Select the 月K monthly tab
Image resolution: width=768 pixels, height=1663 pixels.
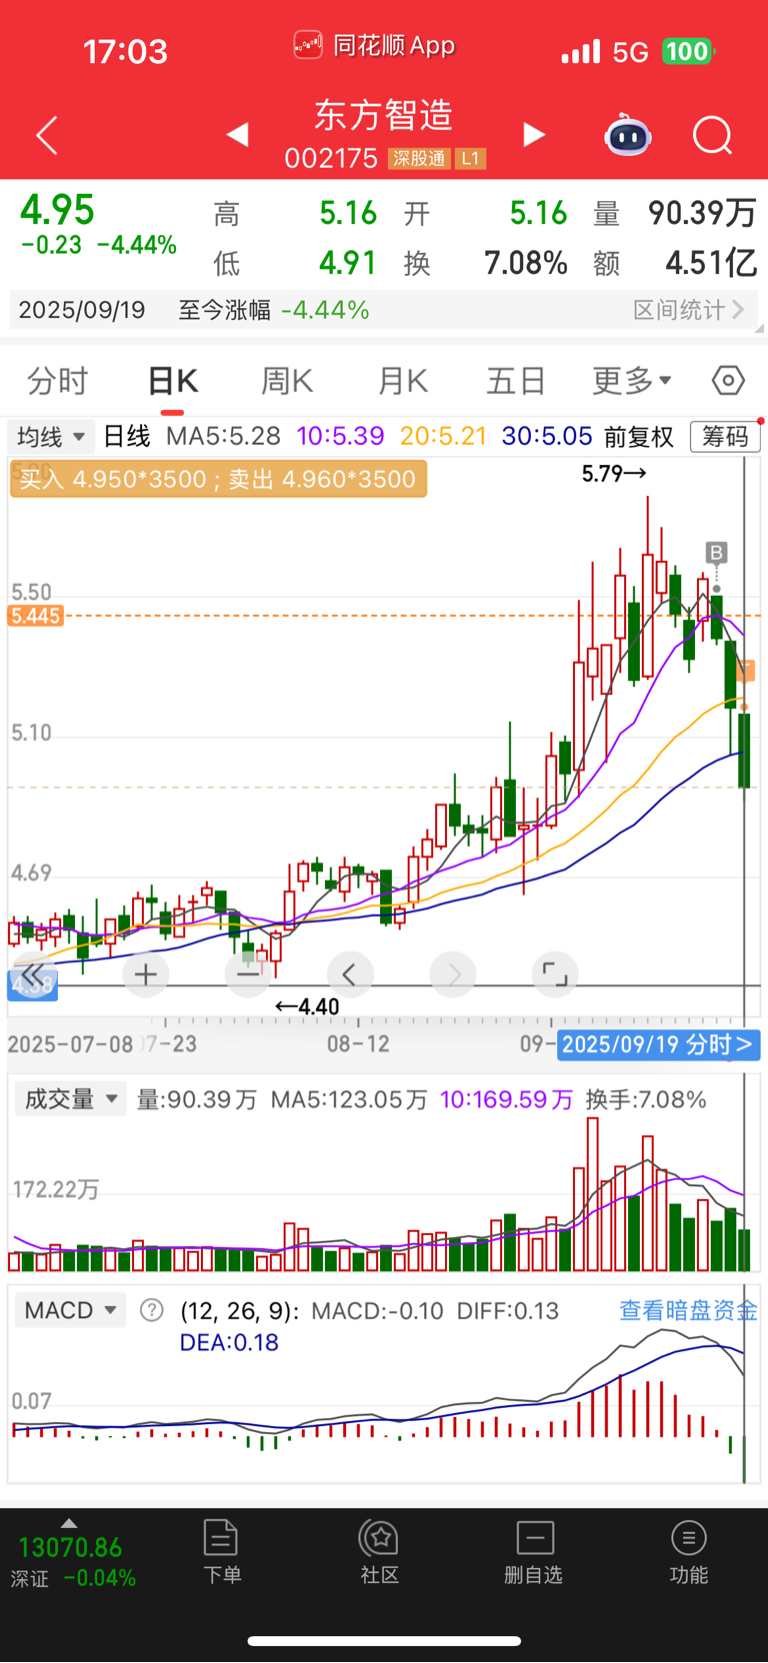[x=403, y=381]
